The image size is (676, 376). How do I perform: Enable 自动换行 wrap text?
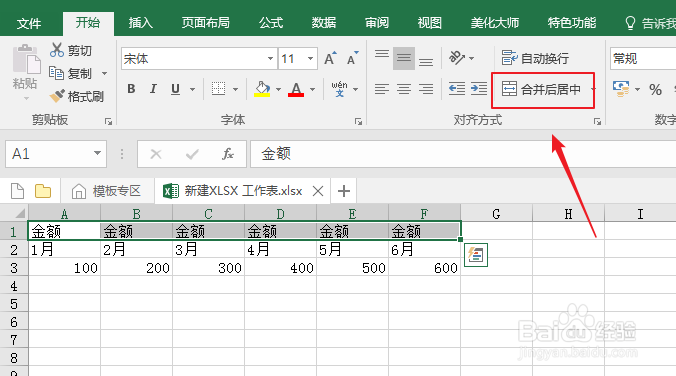[535, 58]
